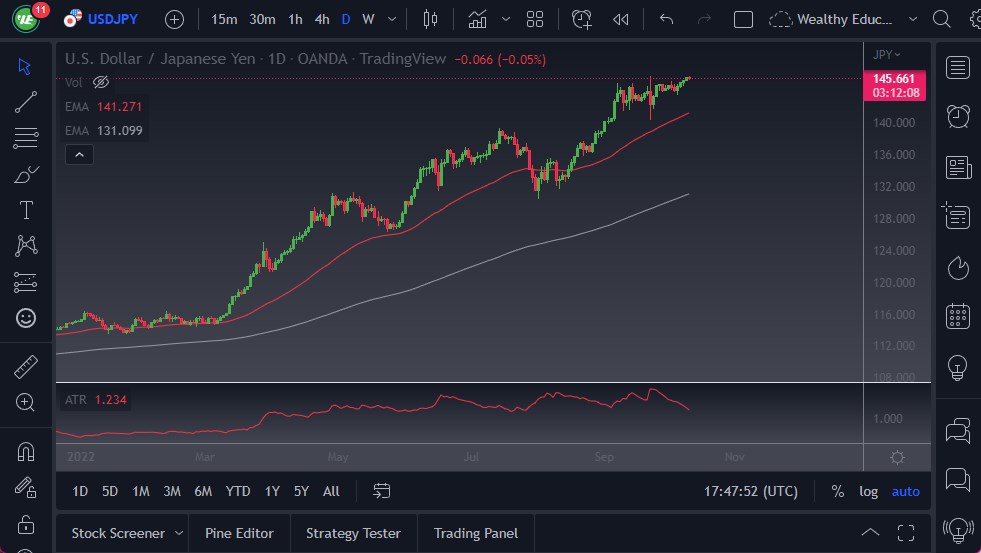Open the JPY currency dropdown

886,54
